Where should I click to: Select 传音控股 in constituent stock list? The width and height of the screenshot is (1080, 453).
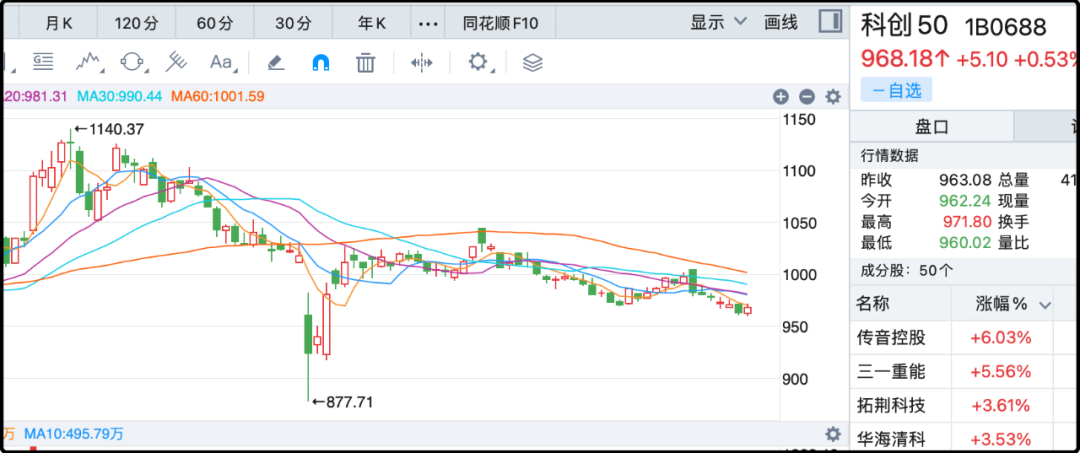(892, 338)
